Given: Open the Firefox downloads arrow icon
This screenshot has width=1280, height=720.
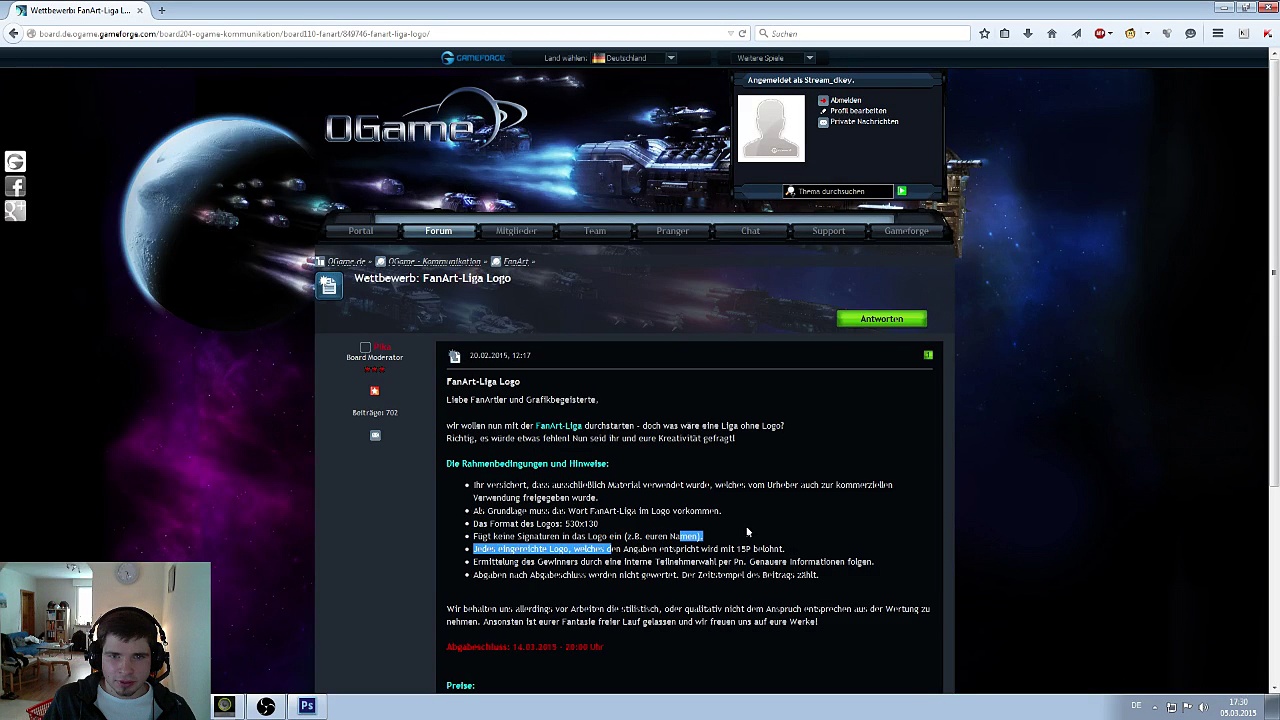Looking at the screenshot, I should [x=1027, y=34].
